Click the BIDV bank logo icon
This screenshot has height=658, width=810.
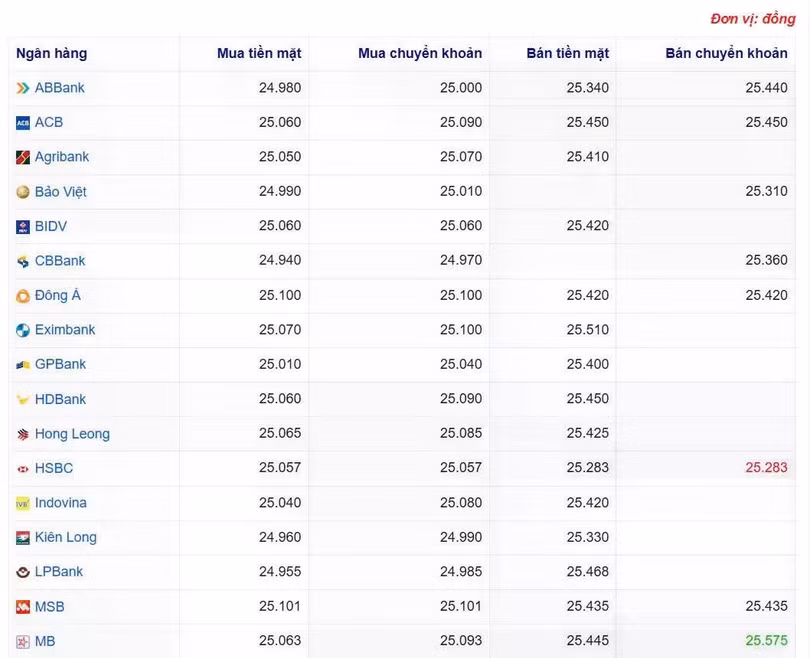[x=23, y=227]
